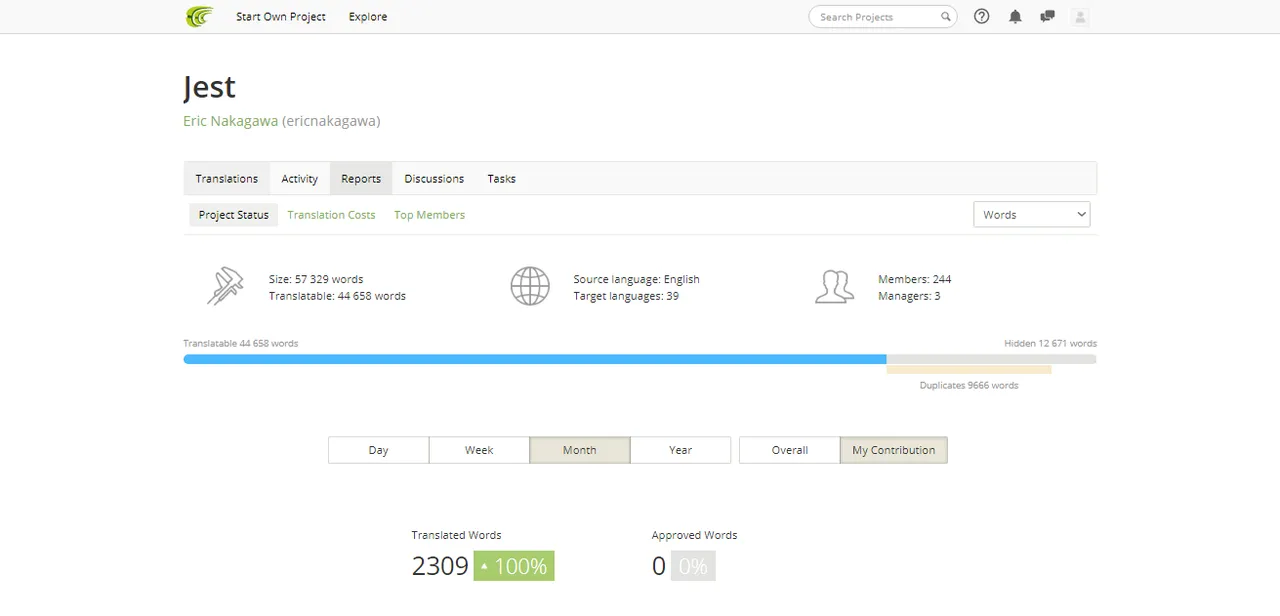Screen dimensions: 1280x616
Task: Select the Month period toggle
Action: pyautogui.click(x=580, y=450)
